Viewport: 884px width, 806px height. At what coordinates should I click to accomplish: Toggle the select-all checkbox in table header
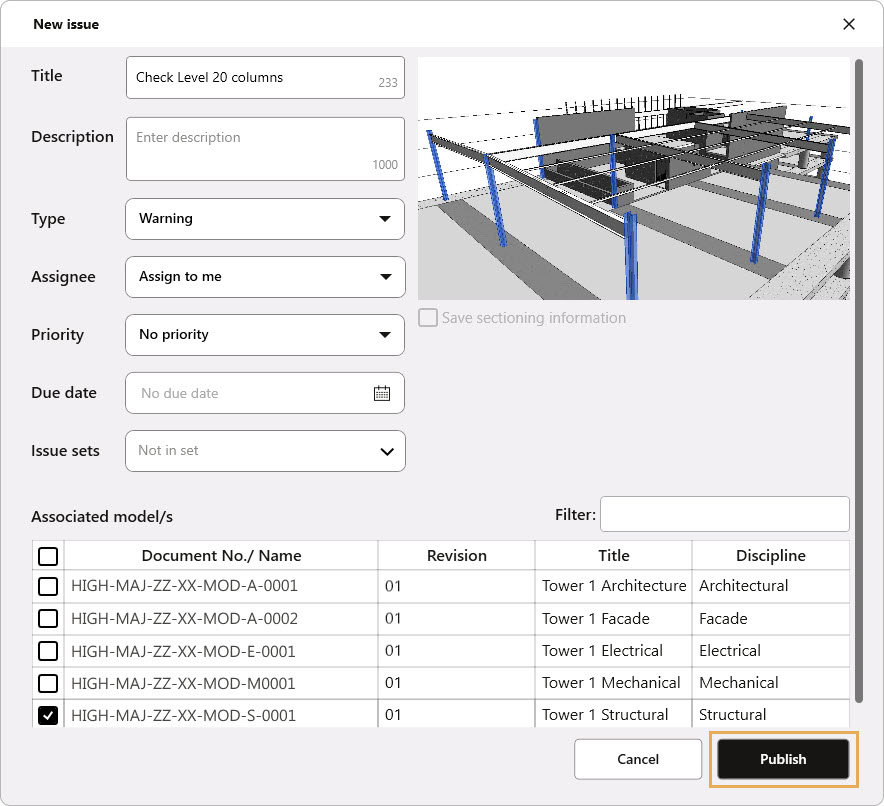click(x=48, y=556)
